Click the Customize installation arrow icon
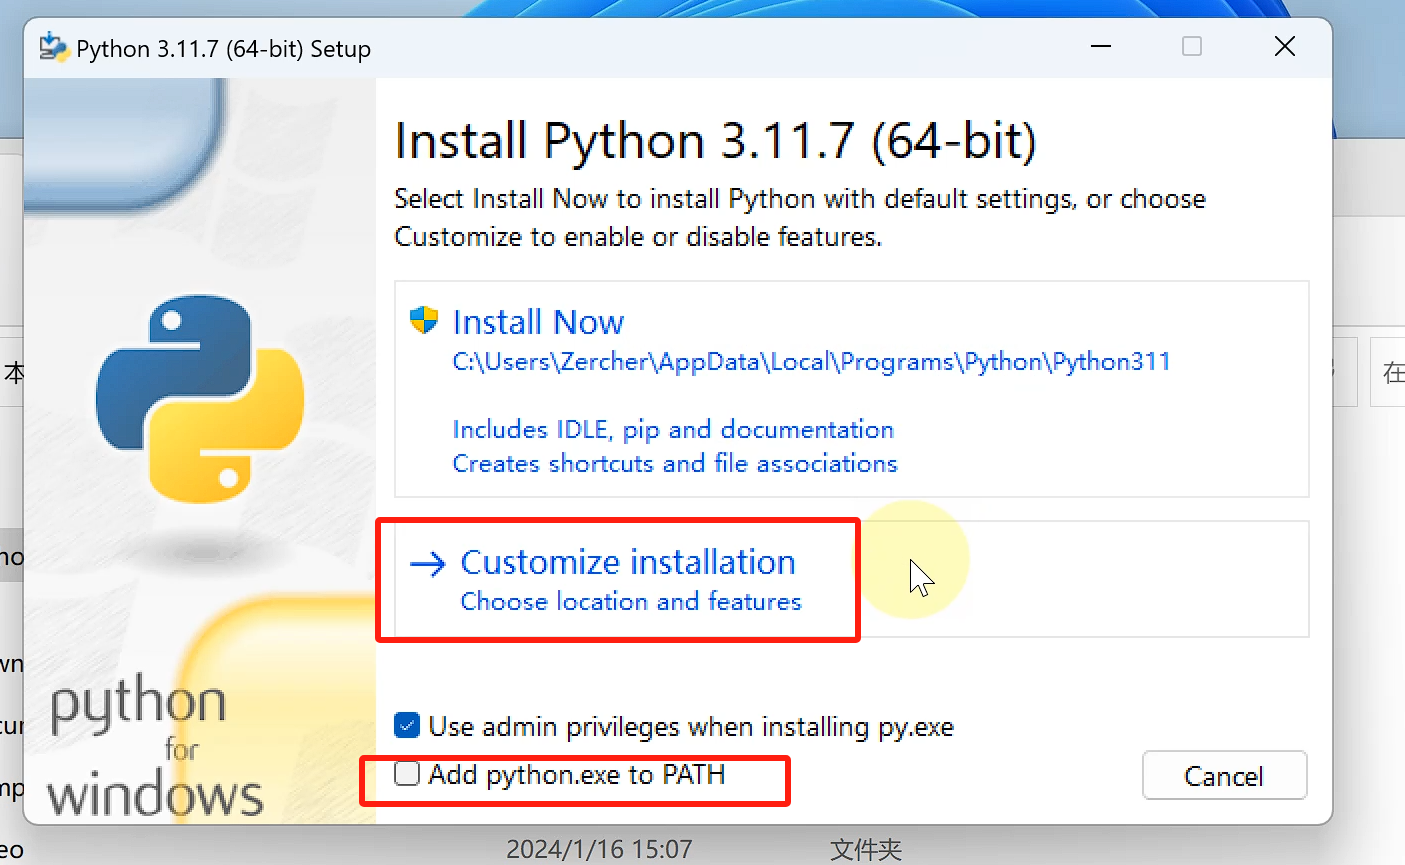Screen dimensions: 1405x865 pos(428,564)
